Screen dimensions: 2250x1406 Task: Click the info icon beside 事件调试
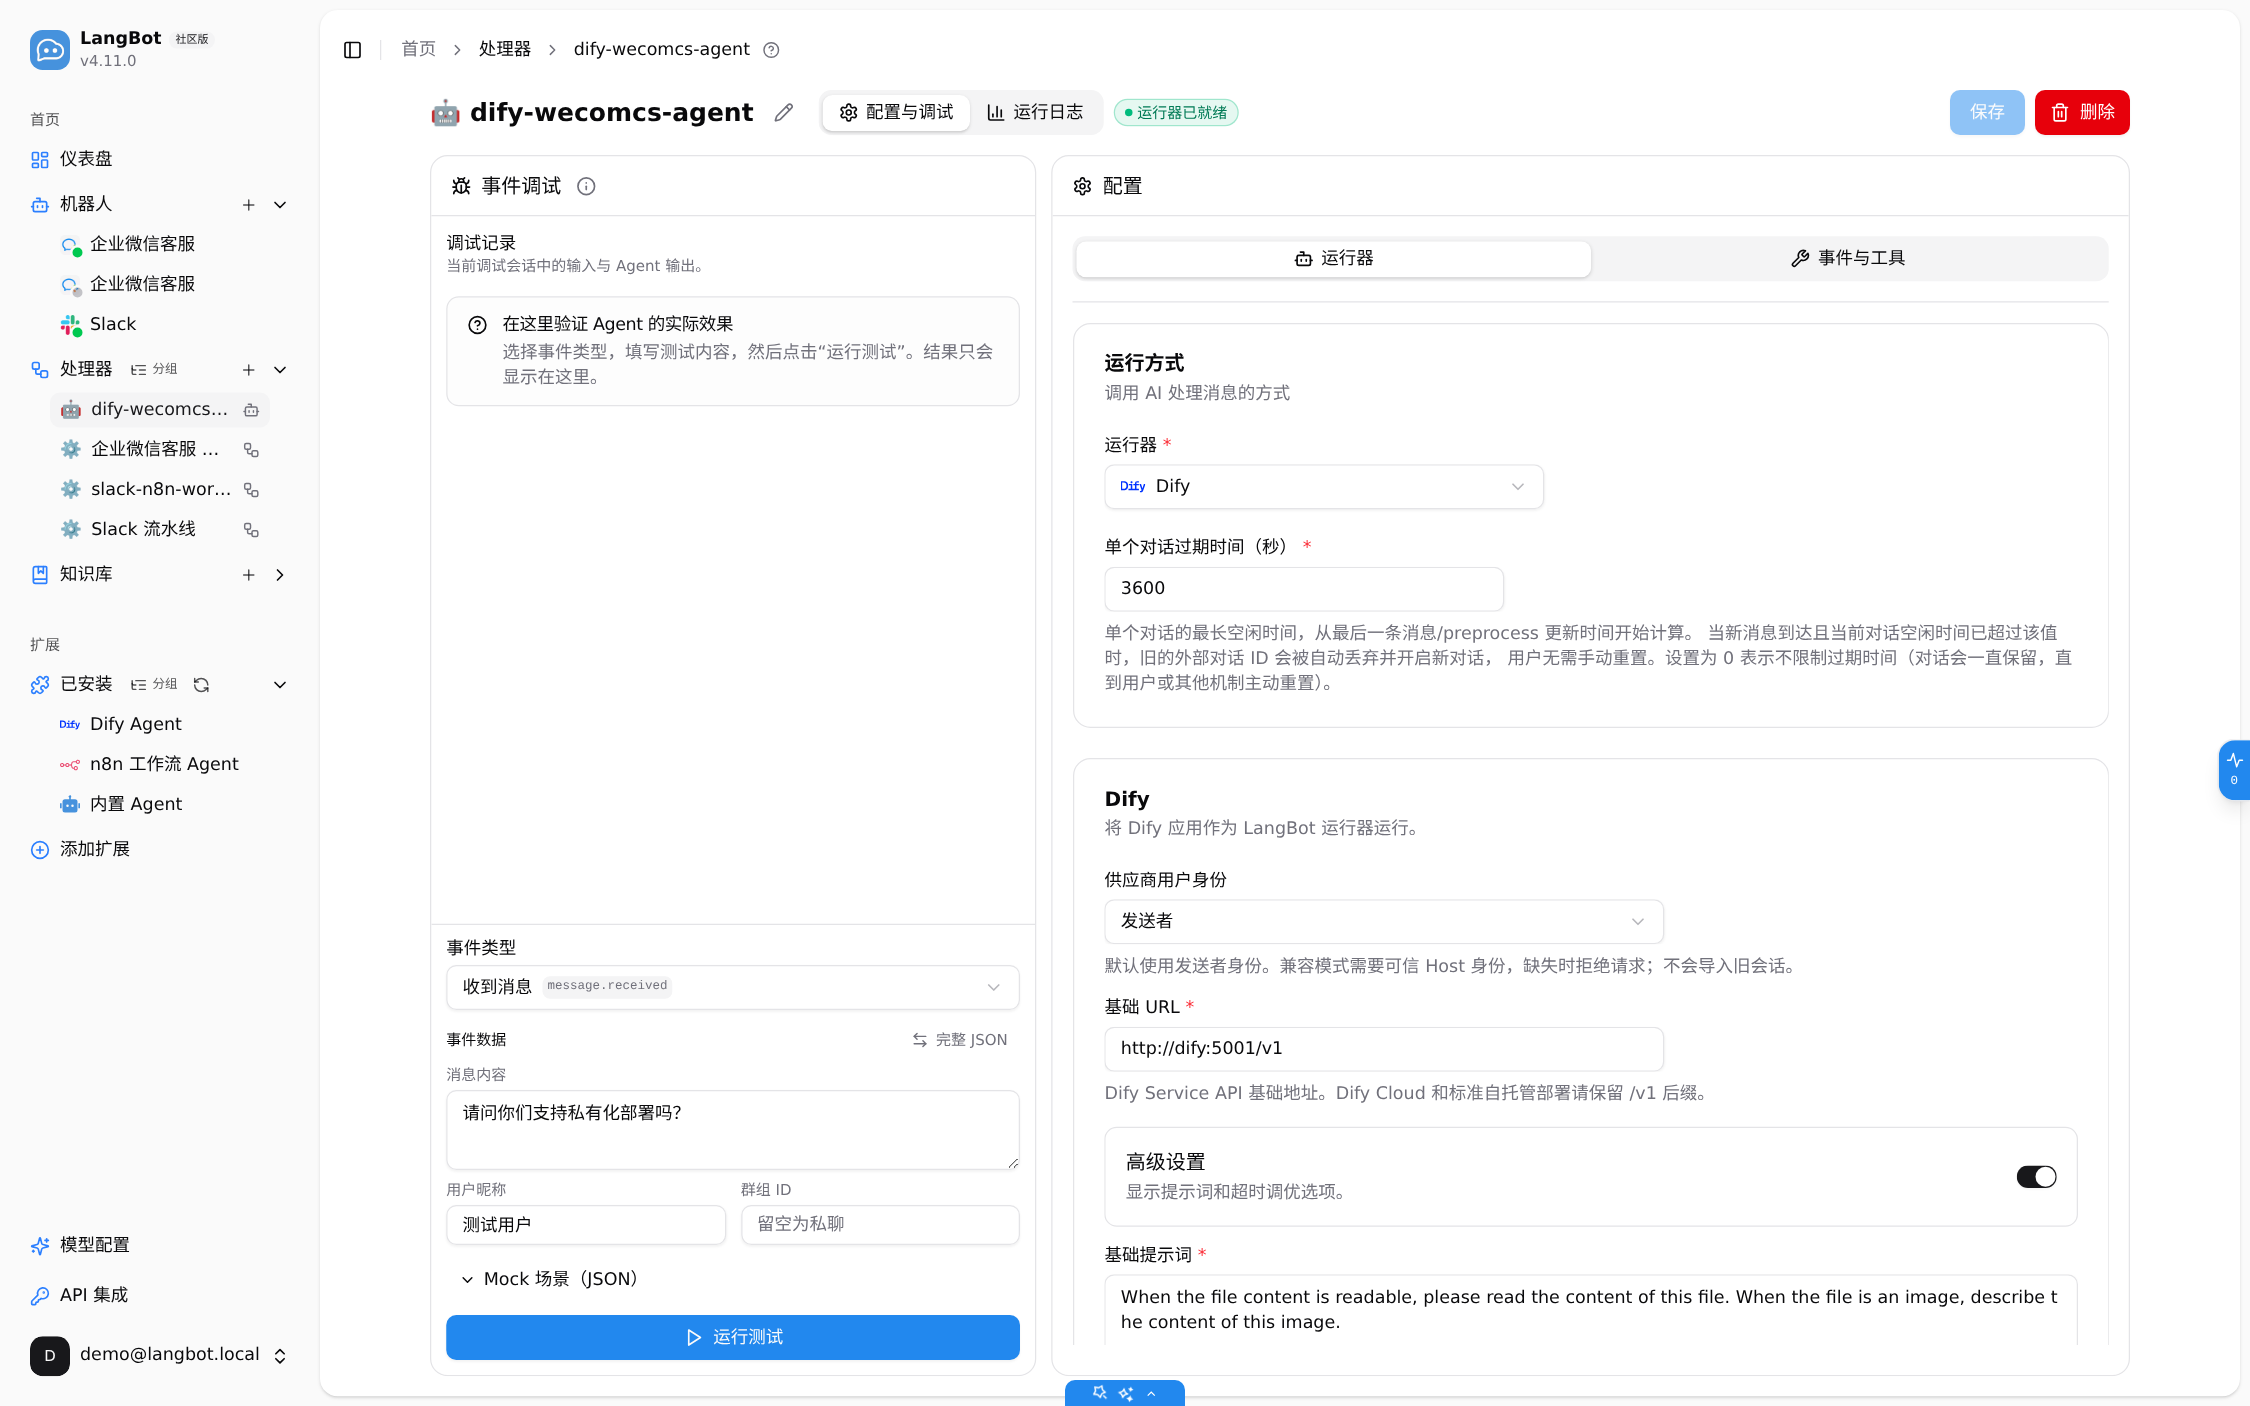587,187
